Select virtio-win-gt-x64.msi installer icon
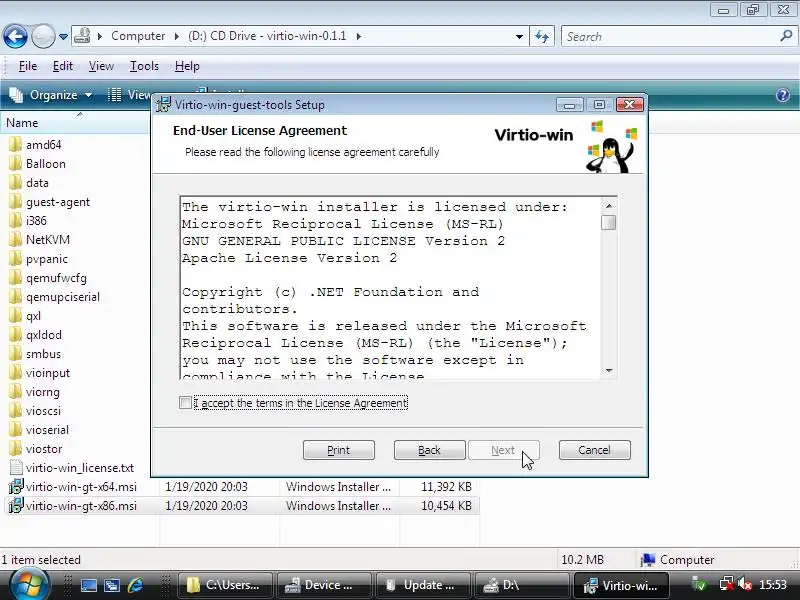 16,487
